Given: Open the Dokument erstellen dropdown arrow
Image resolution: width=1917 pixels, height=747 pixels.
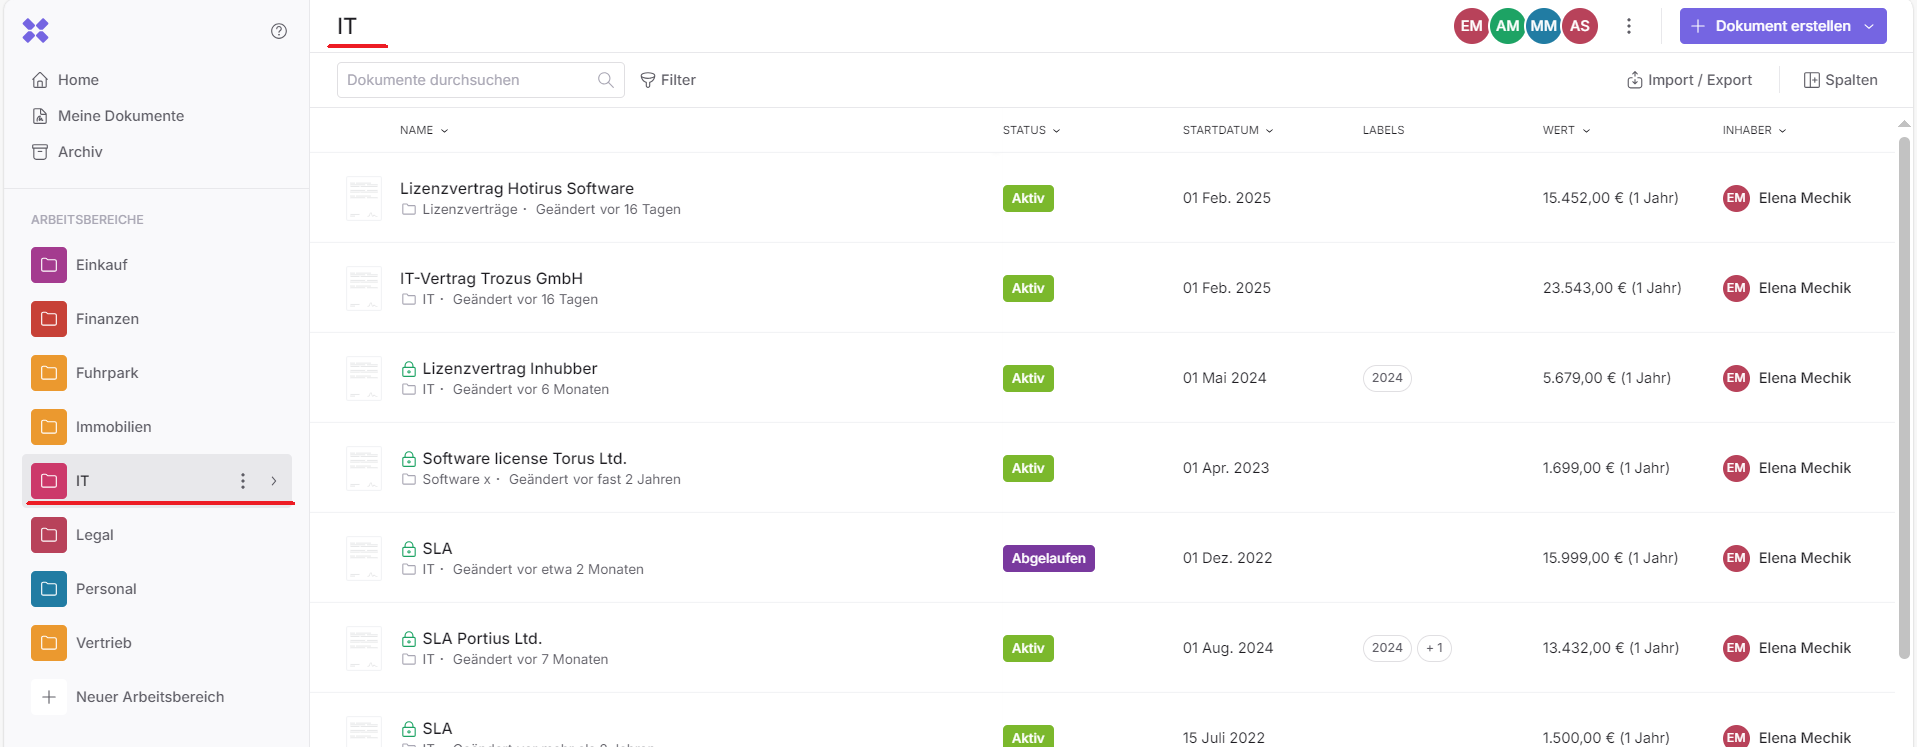Looking at the screenshot, I should tap(1869, 26).
